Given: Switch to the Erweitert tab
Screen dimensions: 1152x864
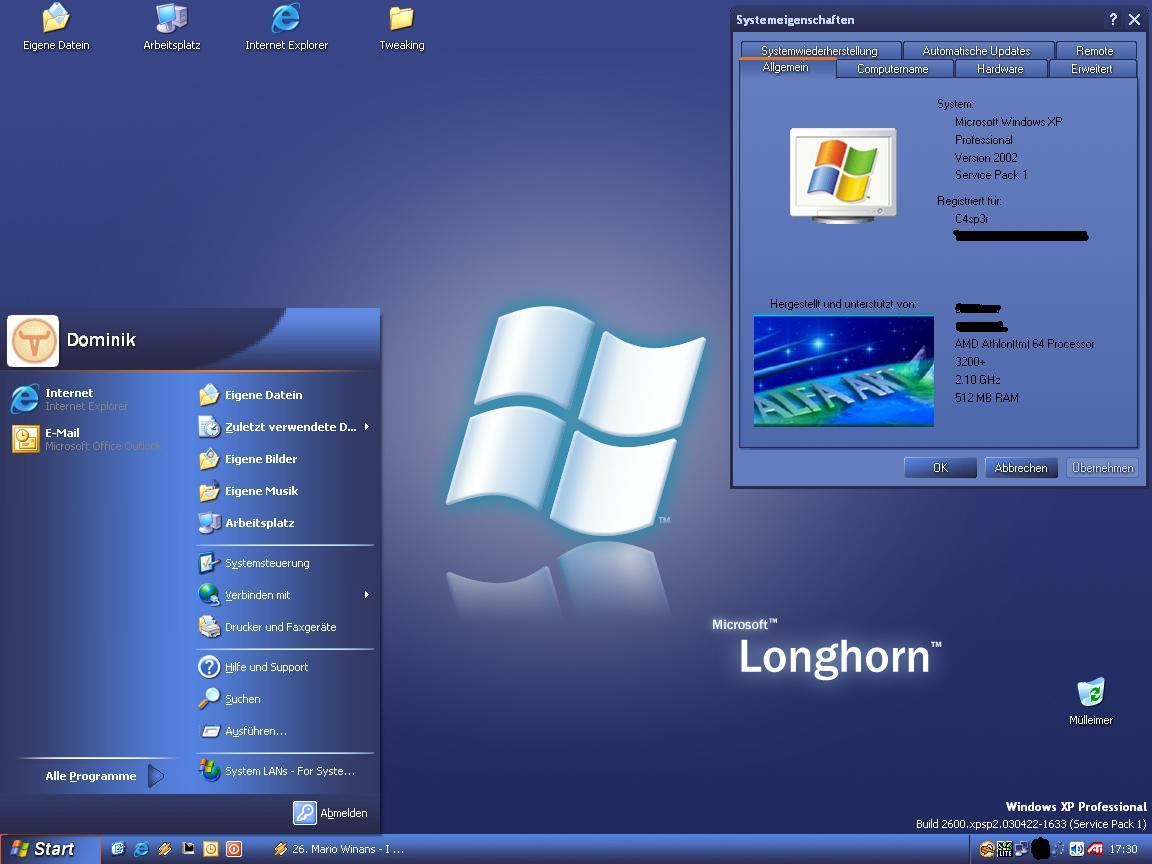Looking at the screenshot, I should click(1092, 69).
